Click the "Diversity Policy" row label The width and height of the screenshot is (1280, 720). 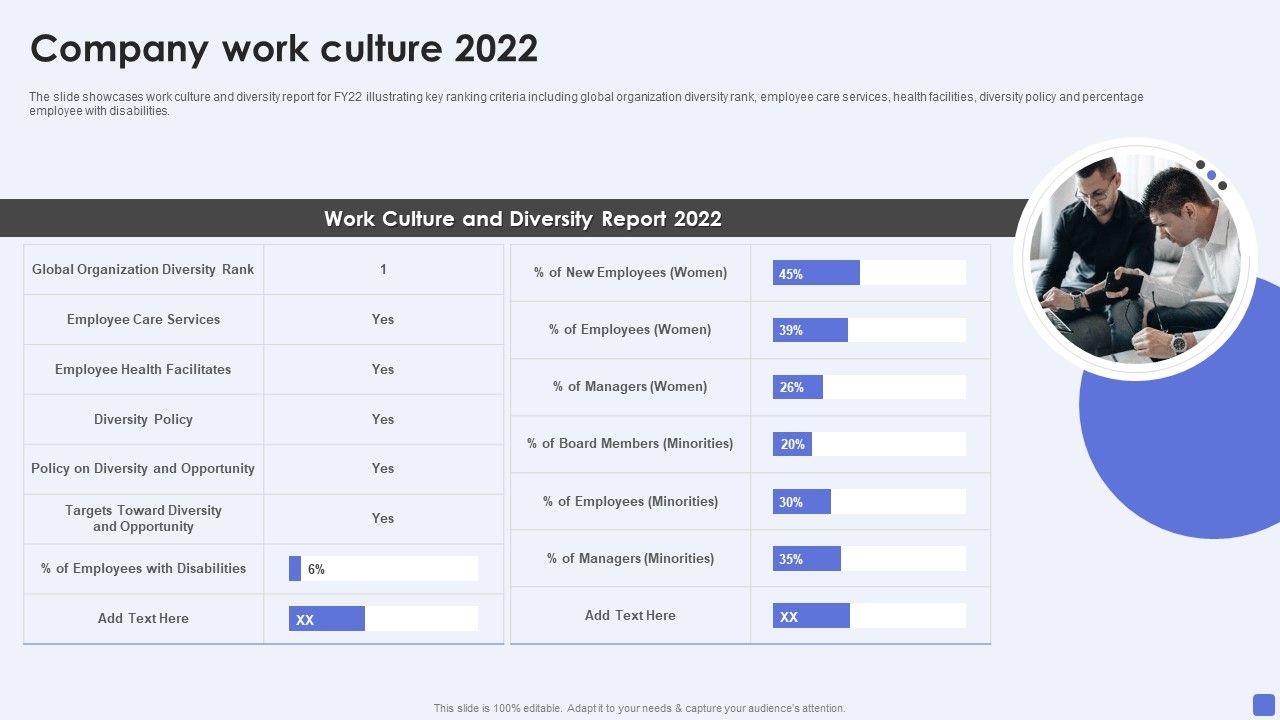(143, 419)
